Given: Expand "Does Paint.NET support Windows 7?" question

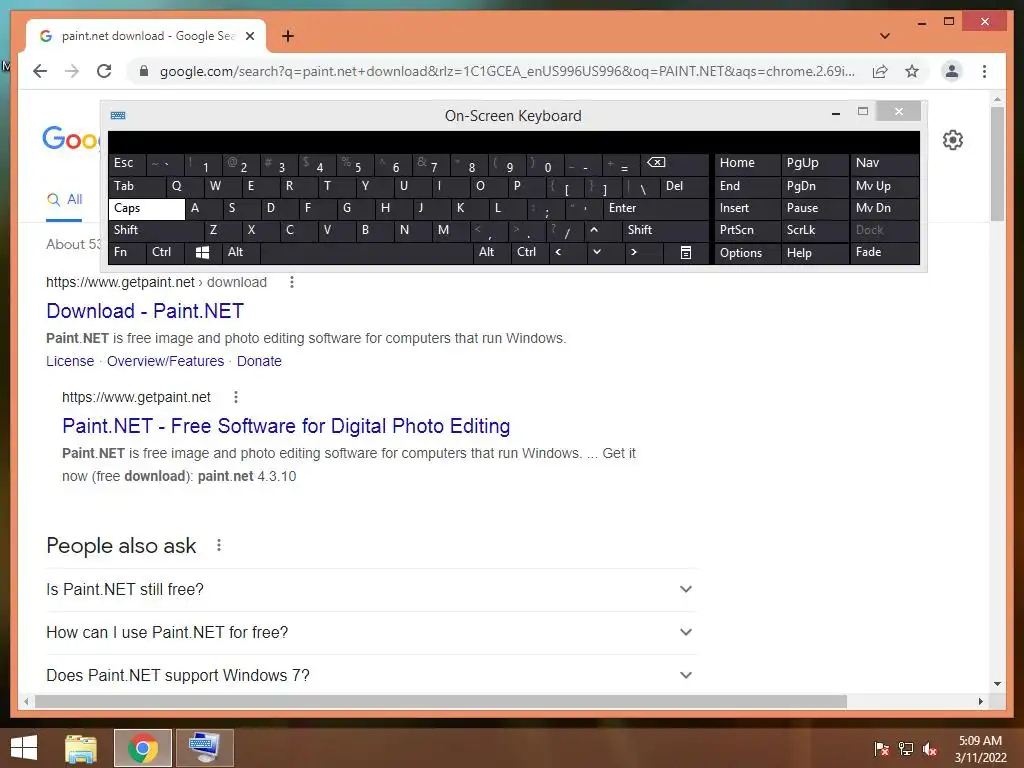Looking at the screenshot, I should pos(370,675).
